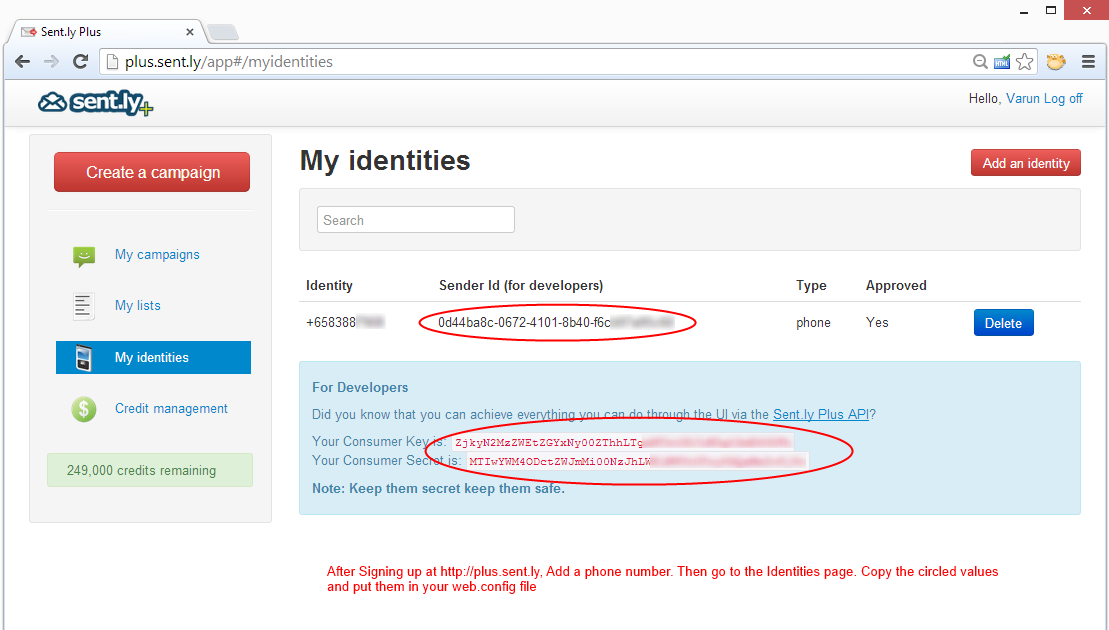The width and height of the screenshot is (1109, 630).
Task: Delete the +658388 phone identity
Action: click(1004, 323)
